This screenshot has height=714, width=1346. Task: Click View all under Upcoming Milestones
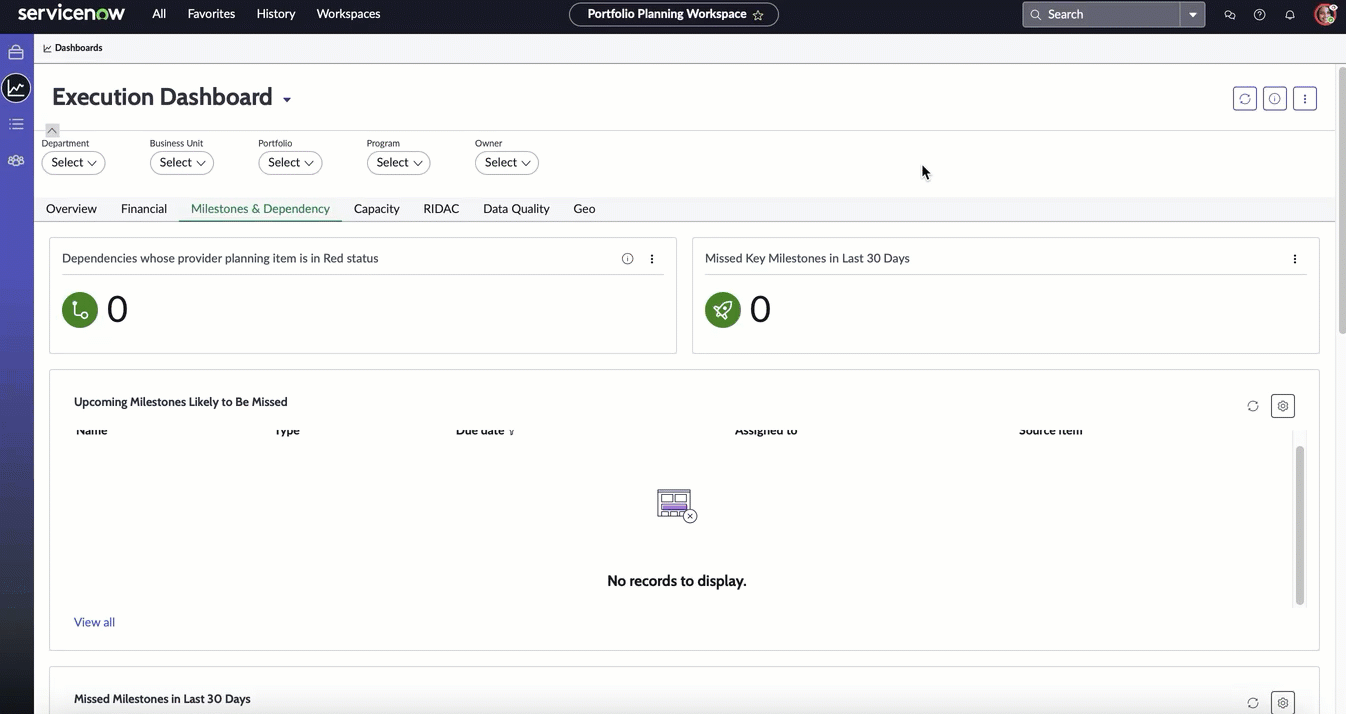pyautogui.click(x=94, y=622)
